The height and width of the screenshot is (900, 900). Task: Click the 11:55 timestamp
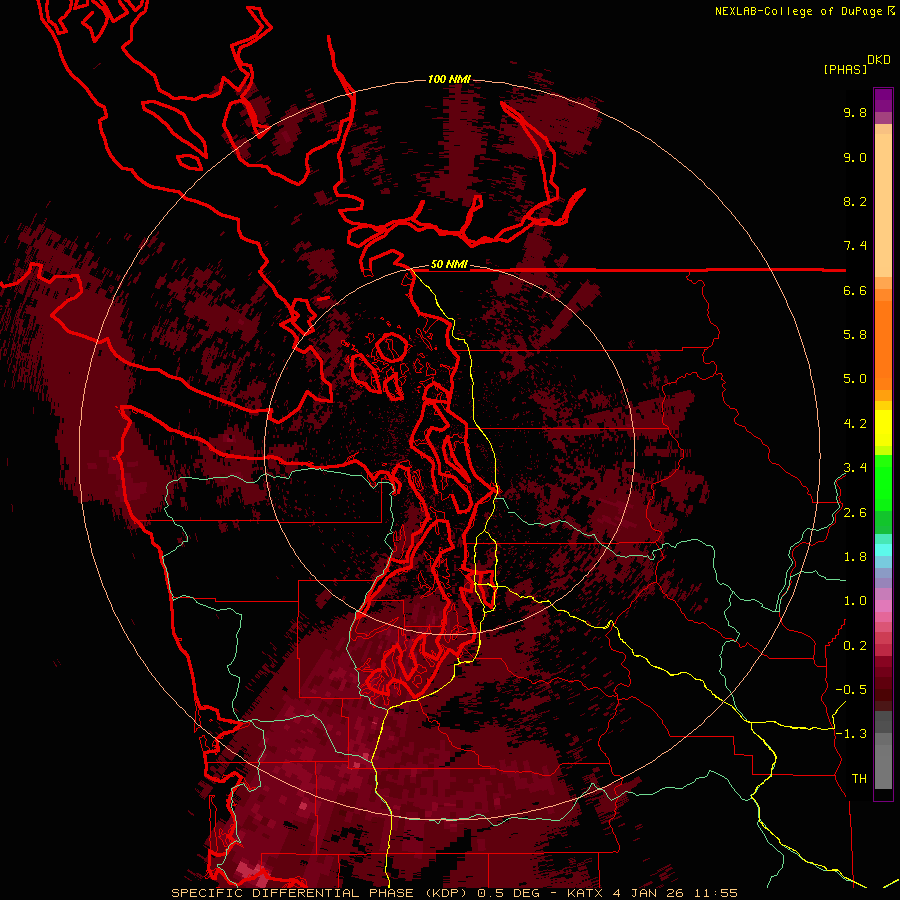point(715,893)
